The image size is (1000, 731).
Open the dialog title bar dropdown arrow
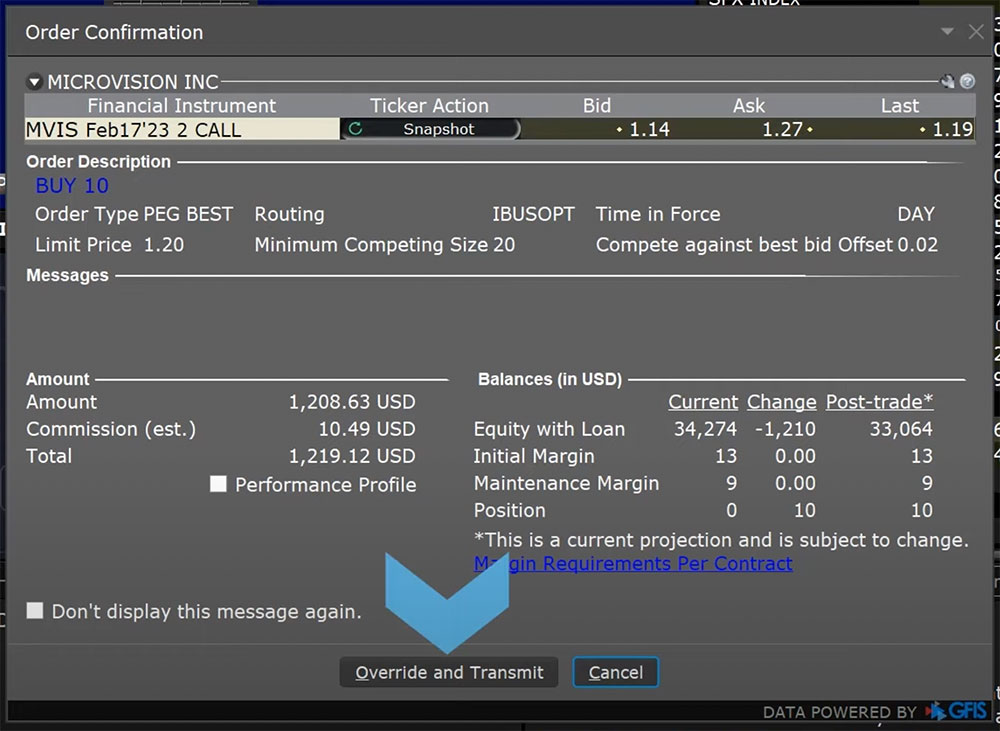947,32
